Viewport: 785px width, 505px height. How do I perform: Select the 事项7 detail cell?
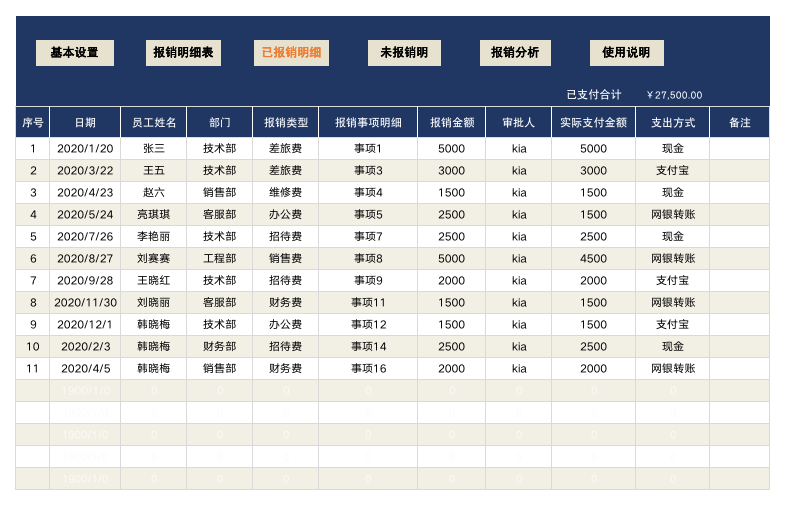click(x=368, y=237)
